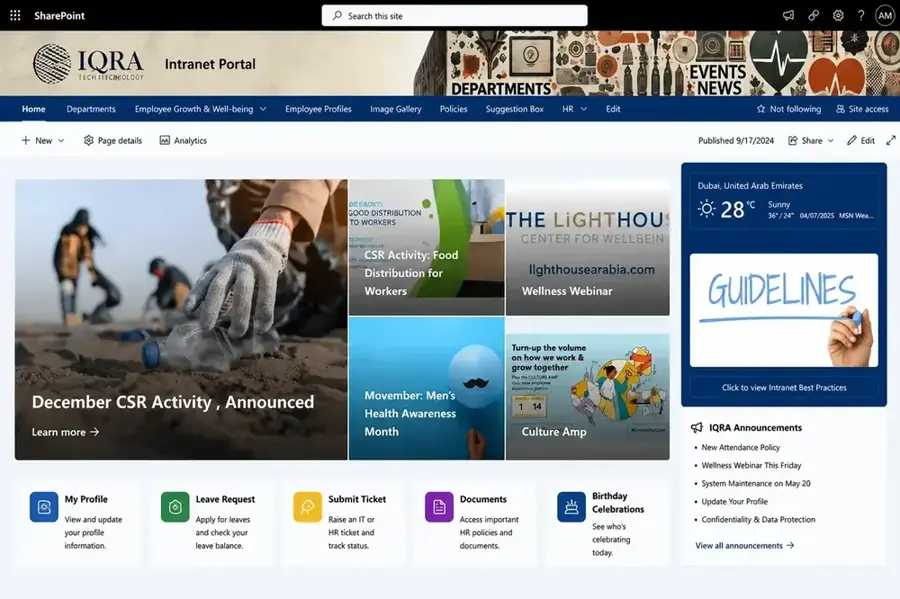The height and width of the screenshot is (599, 900).
Task: Open Confidentiality & Data Protection announcement
Action: click(758, 520)
